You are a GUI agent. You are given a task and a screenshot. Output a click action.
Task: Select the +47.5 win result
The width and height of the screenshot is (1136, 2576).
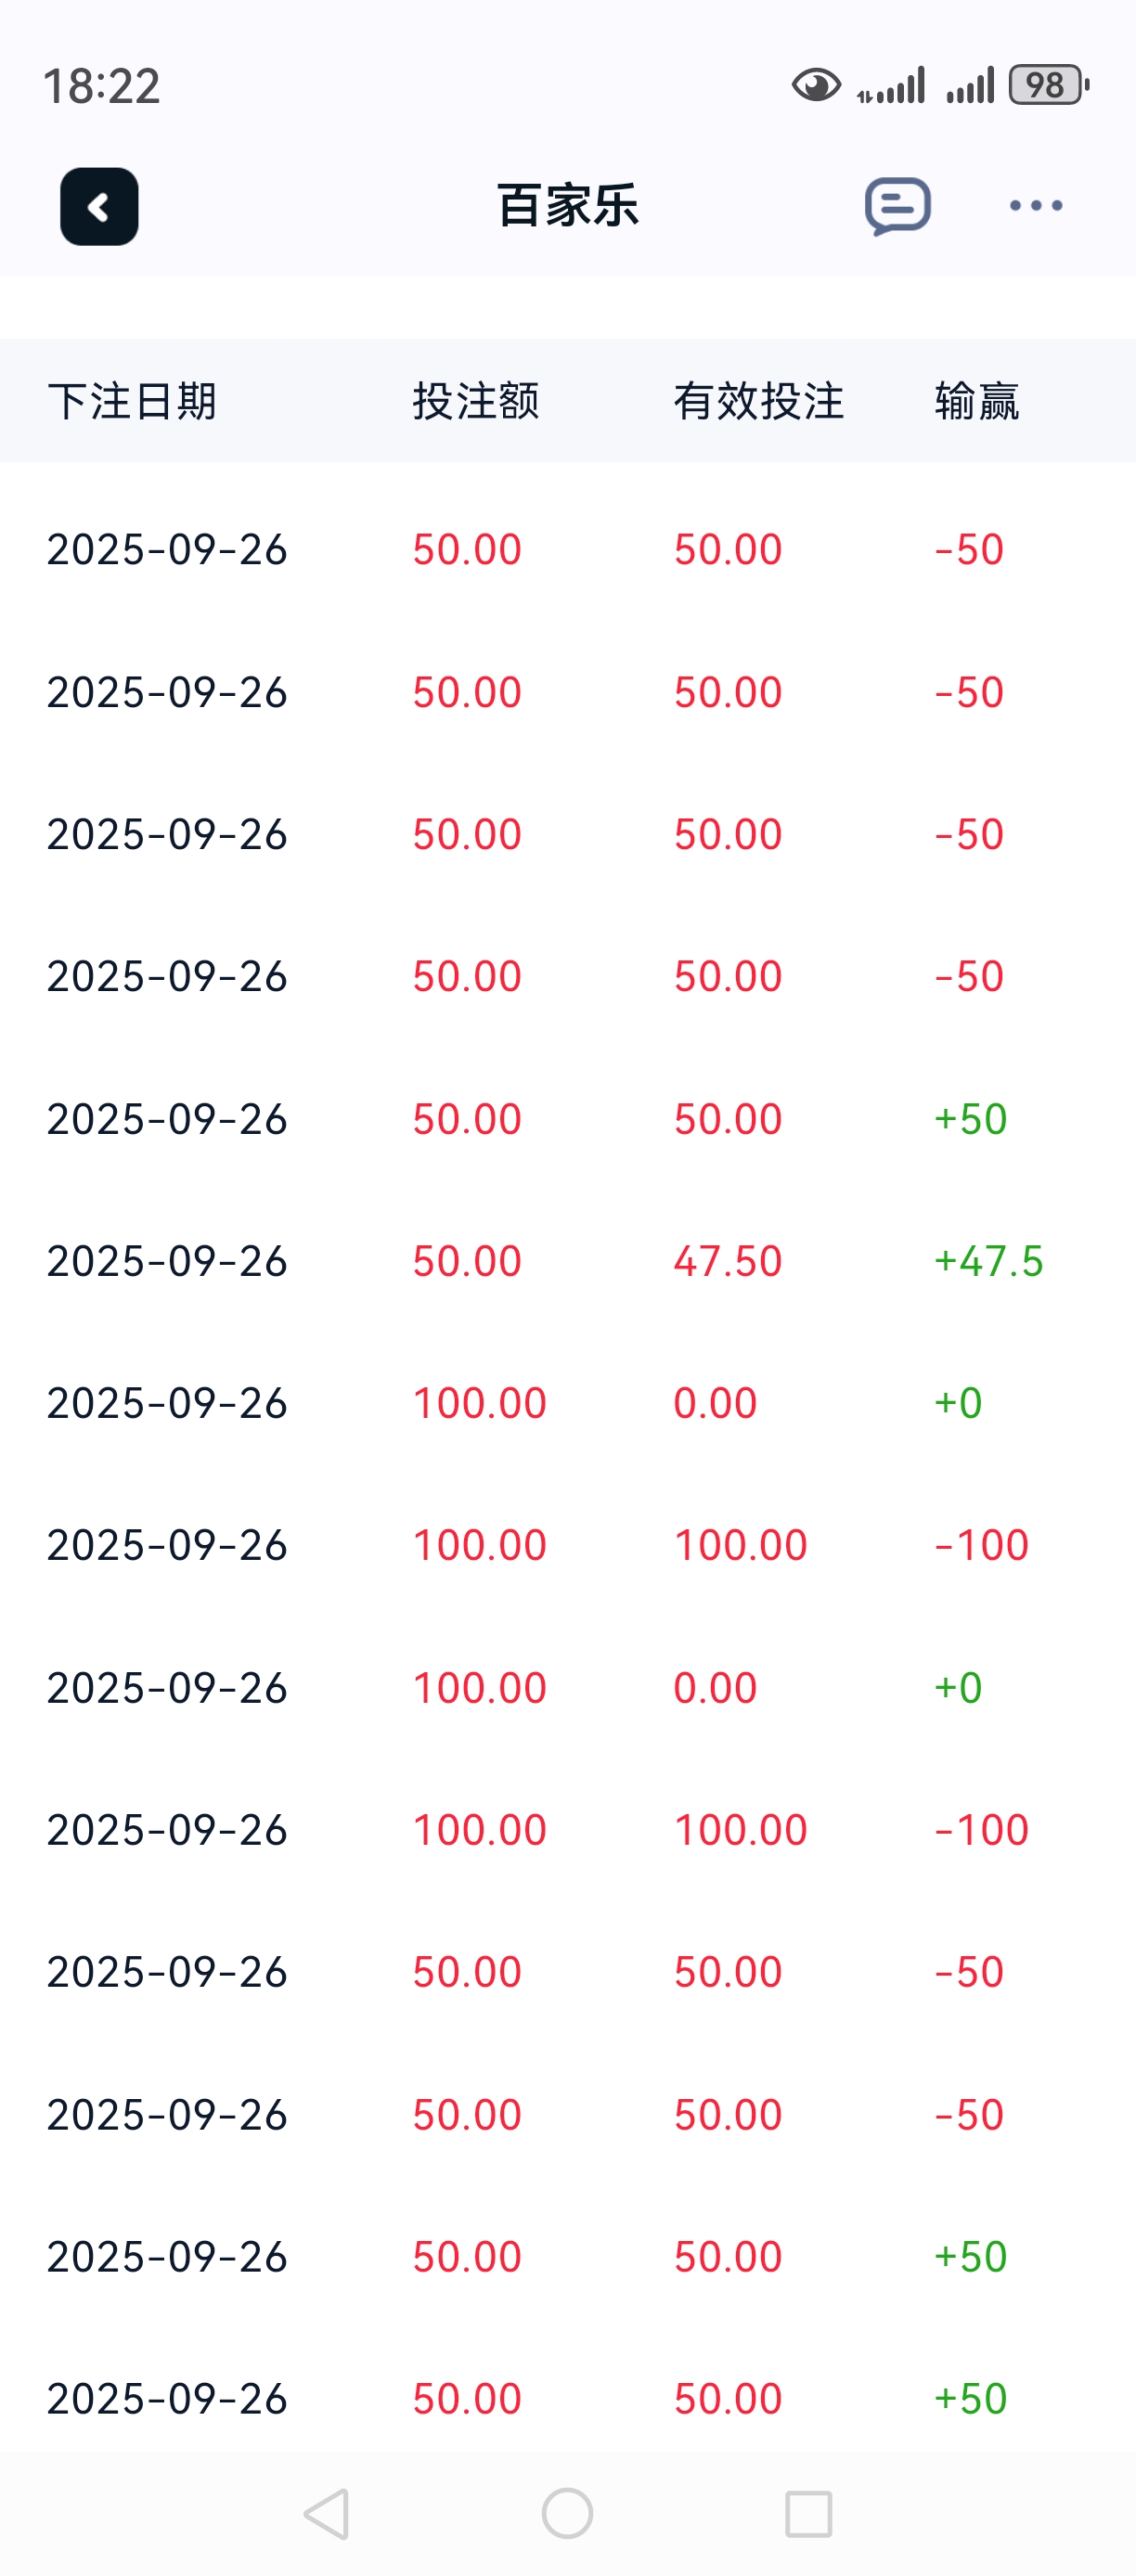click(988, 1261)
